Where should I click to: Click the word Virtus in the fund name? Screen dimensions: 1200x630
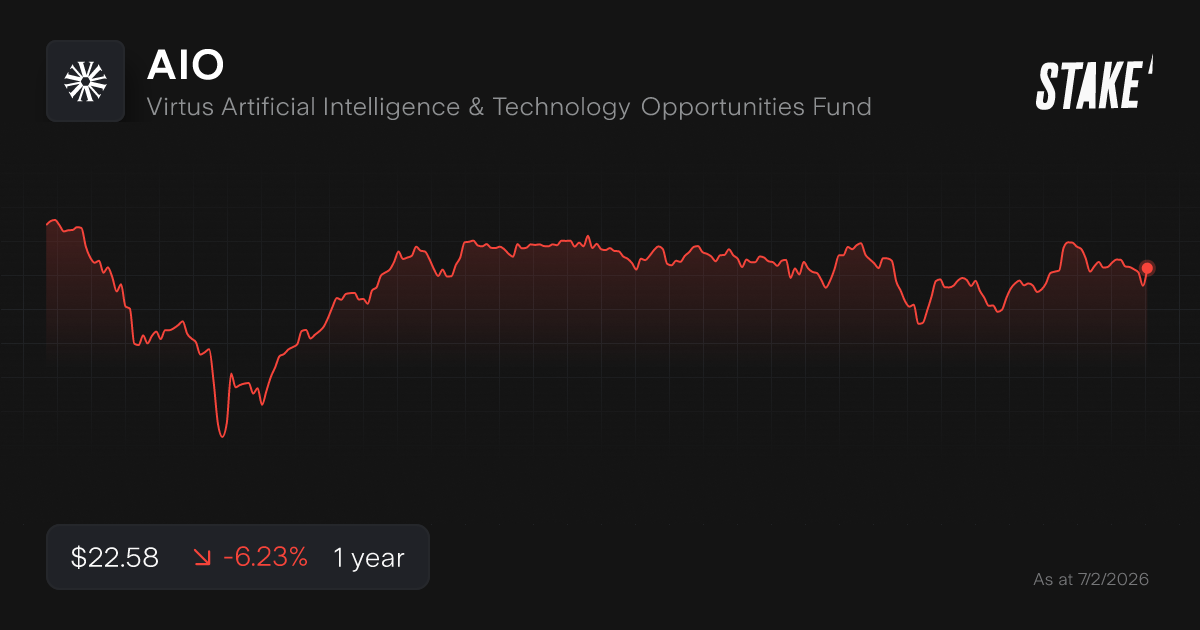(x=176, y=106)
